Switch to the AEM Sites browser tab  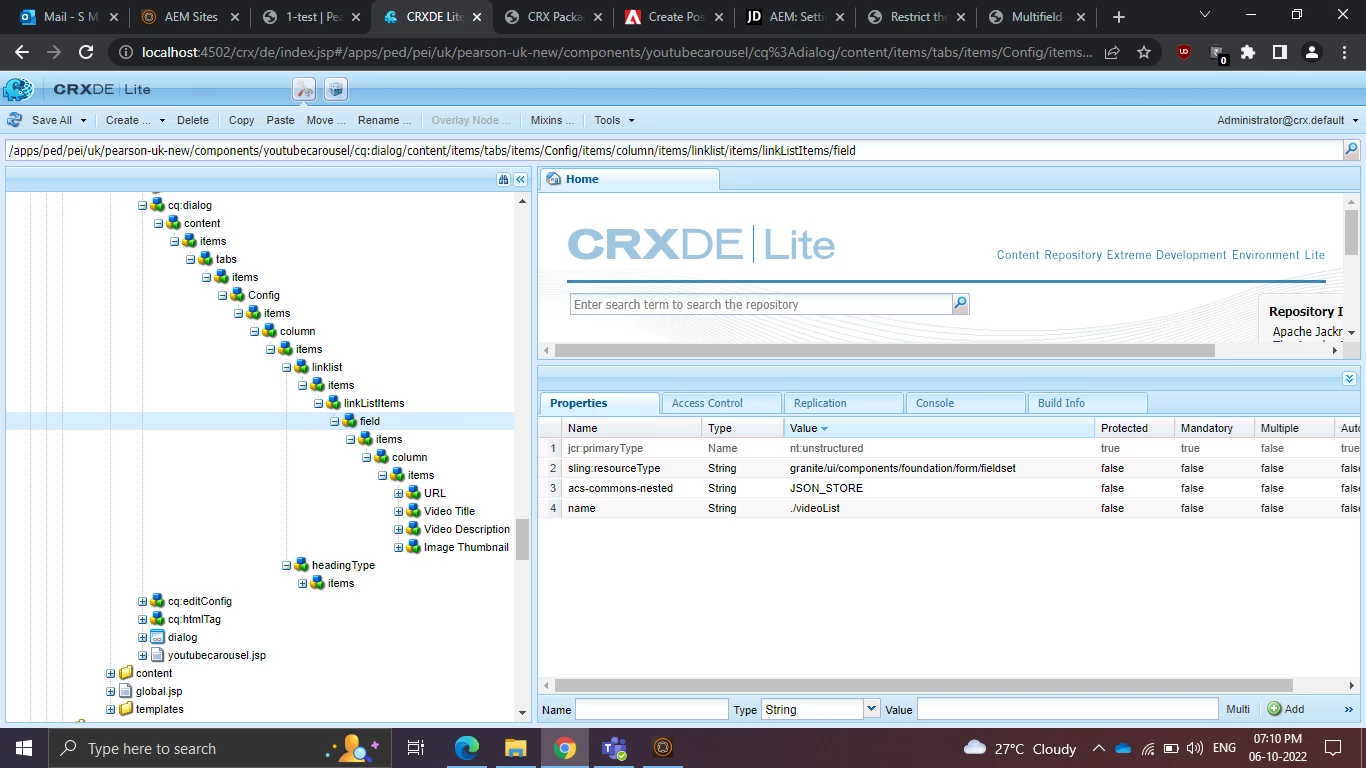[x=191, y=17]
